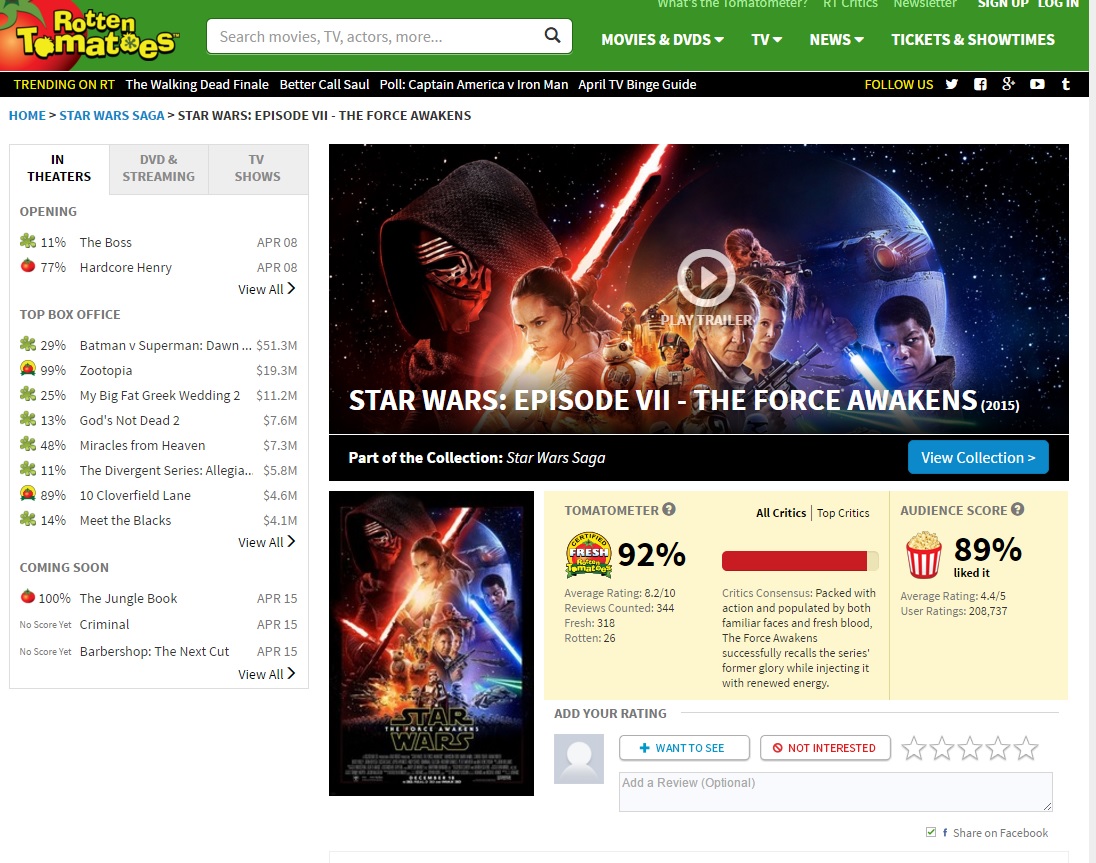Switch to All Critics view
Viewport: 1096px width, 863px height.
(x=781, y=513)
